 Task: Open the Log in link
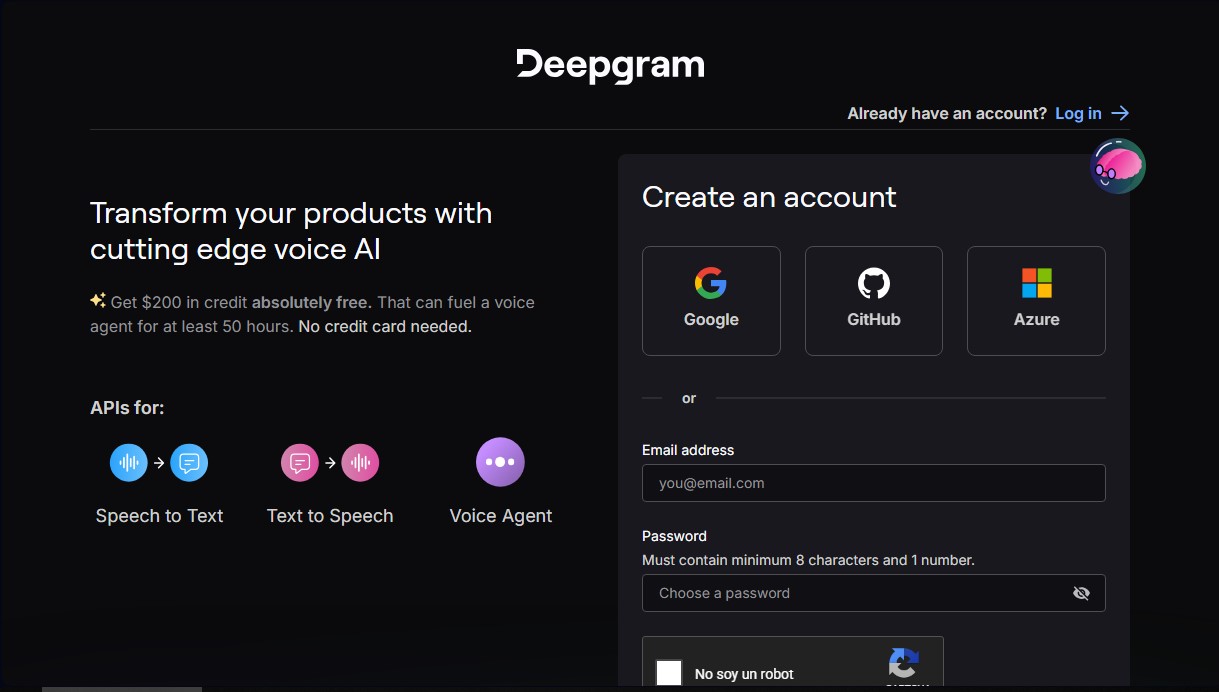1078,113
